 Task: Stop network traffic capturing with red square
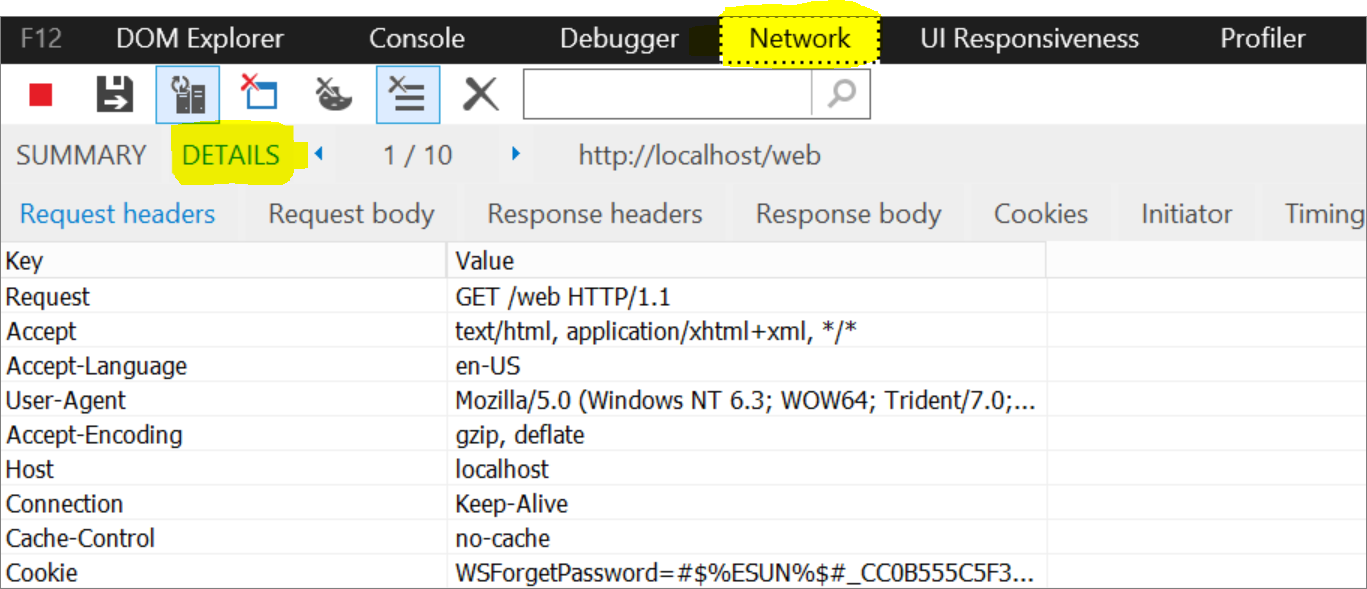point(41,95)
